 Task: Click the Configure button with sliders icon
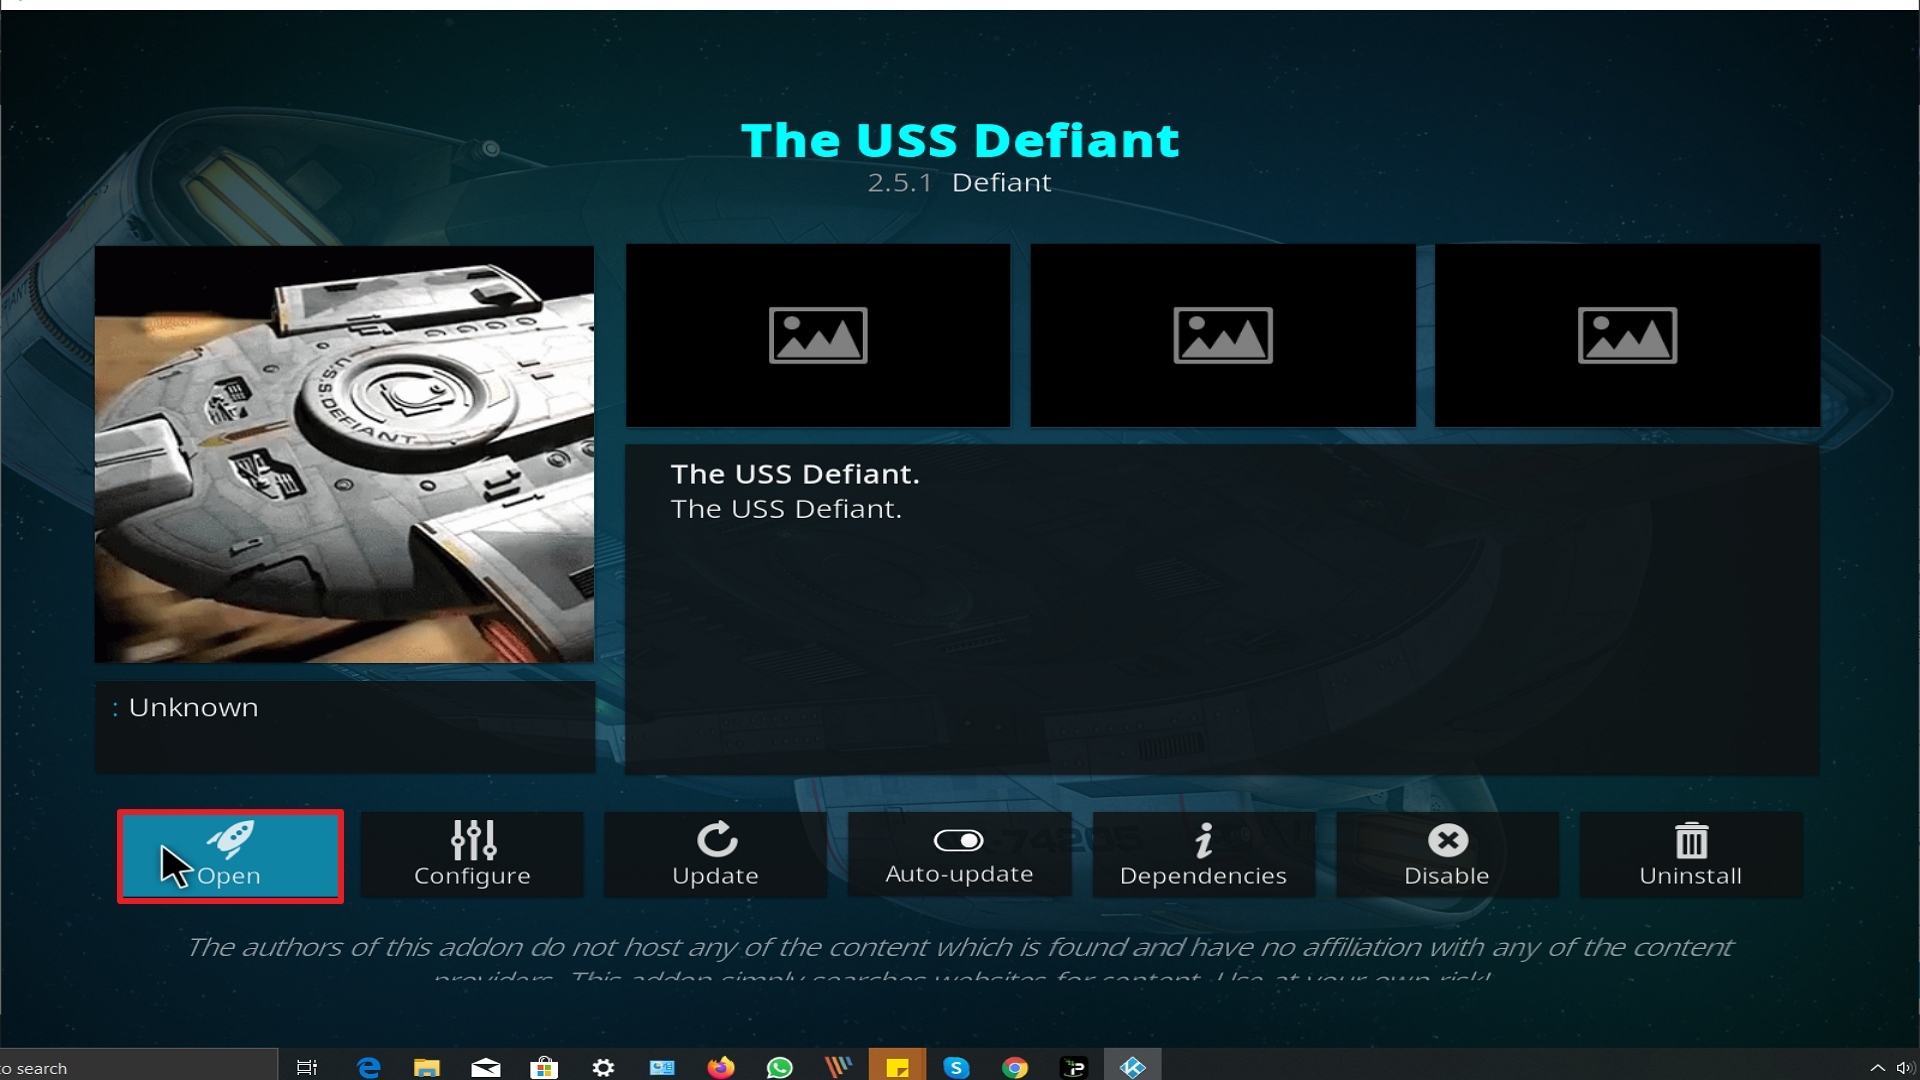pos(472,856)
